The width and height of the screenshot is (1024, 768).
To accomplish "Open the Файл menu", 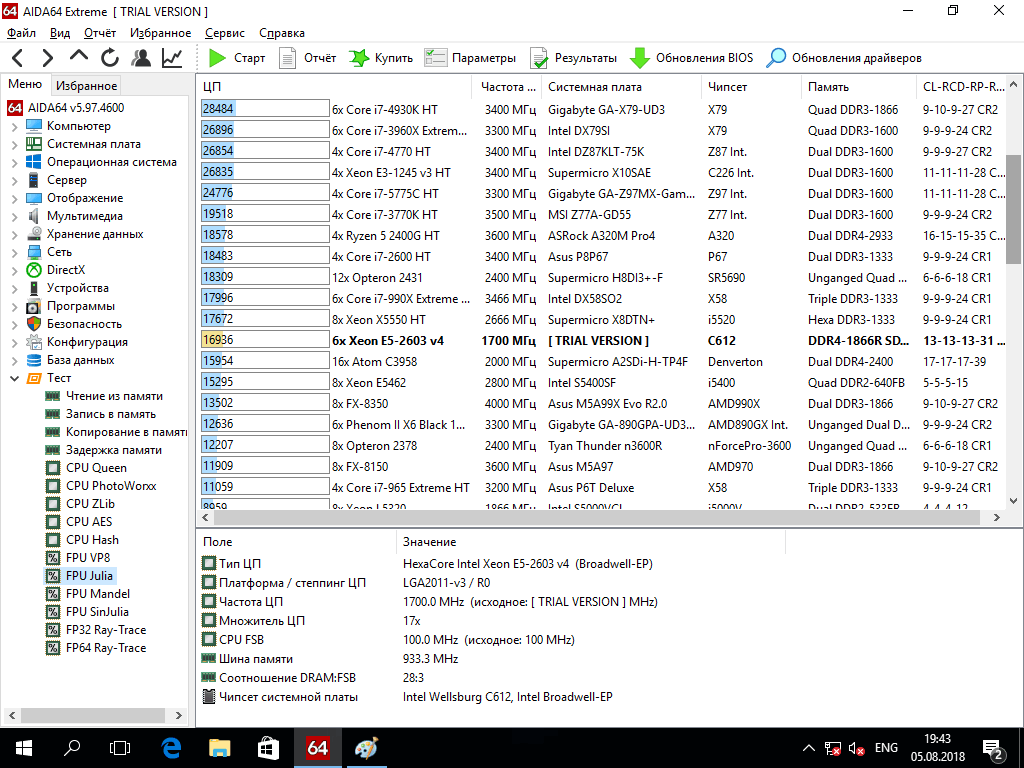I will coord(22,33).
